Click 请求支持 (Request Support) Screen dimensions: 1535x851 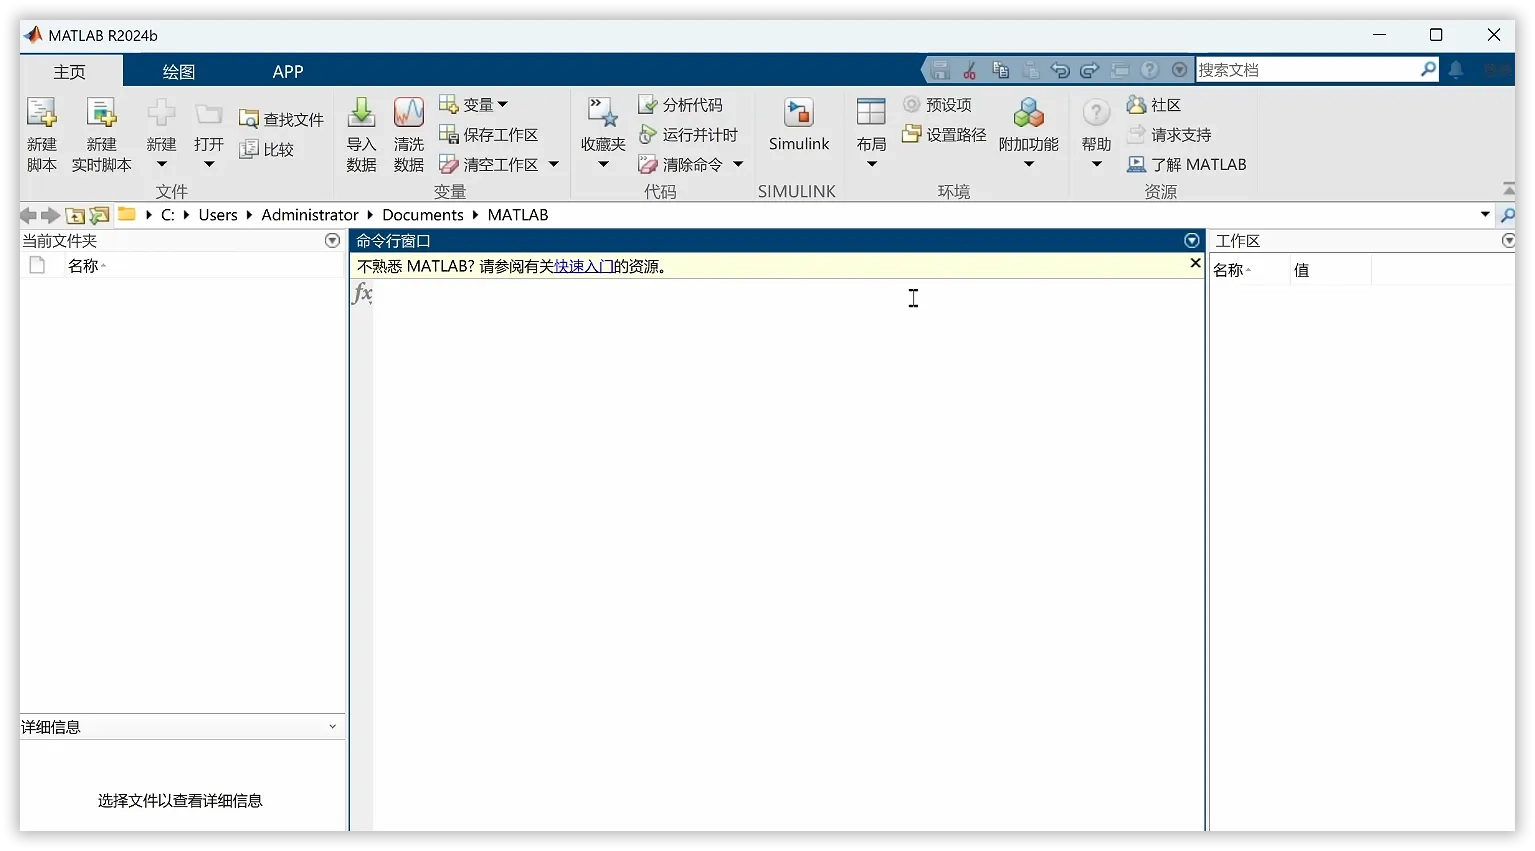point(1169,134)
